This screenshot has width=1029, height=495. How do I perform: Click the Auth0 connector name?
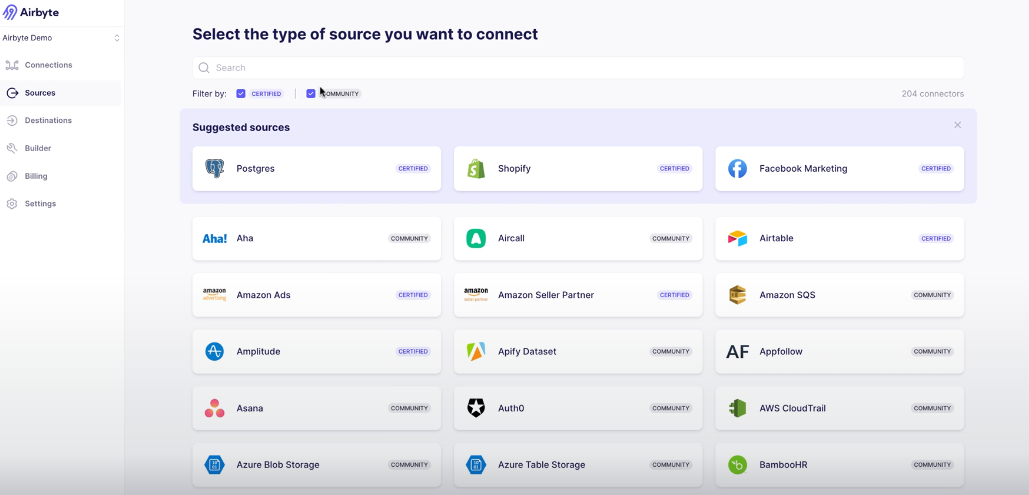click(x=511, y=408)
